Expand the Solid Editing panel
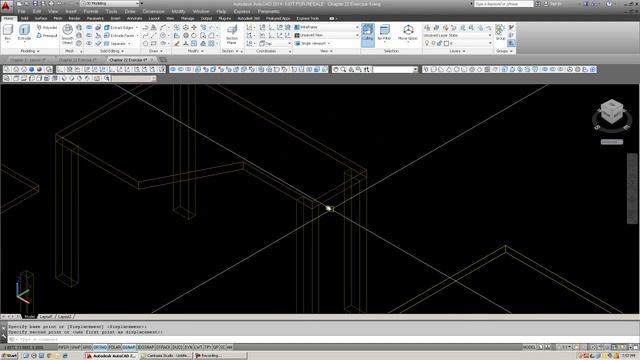 coord(112,51)
